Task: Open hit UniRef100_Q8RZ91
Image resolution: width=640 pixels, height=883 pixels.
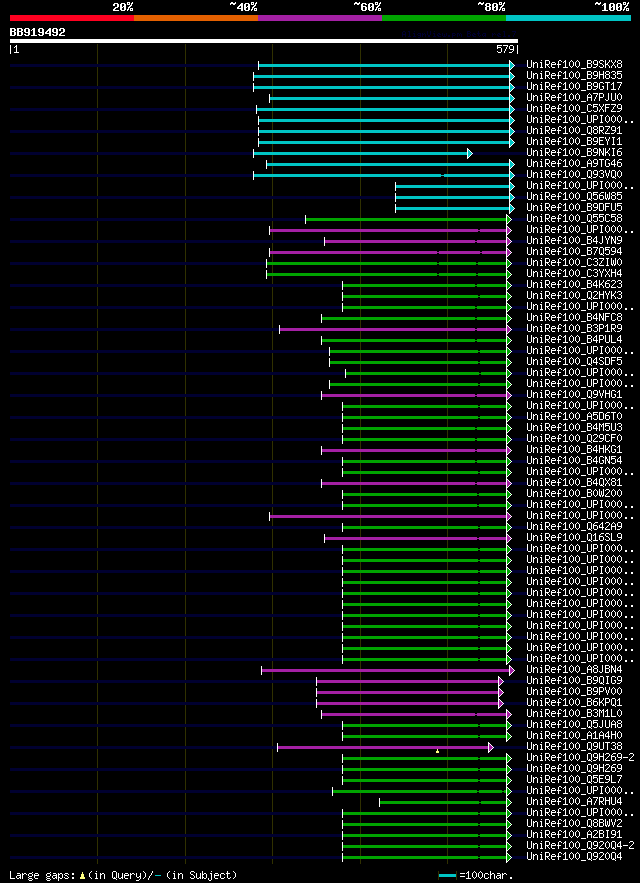Action: pyautogui.click(x=574, y=131)
